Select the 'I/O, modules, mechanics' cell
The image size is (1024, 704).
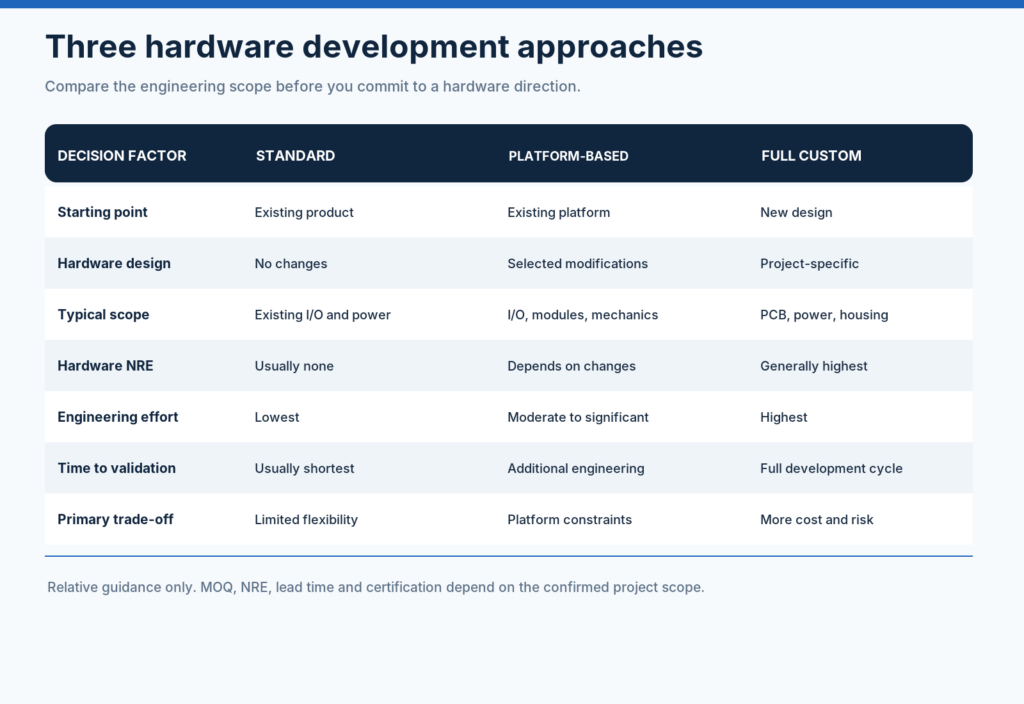pyautogui.click(x=583, y=314)
